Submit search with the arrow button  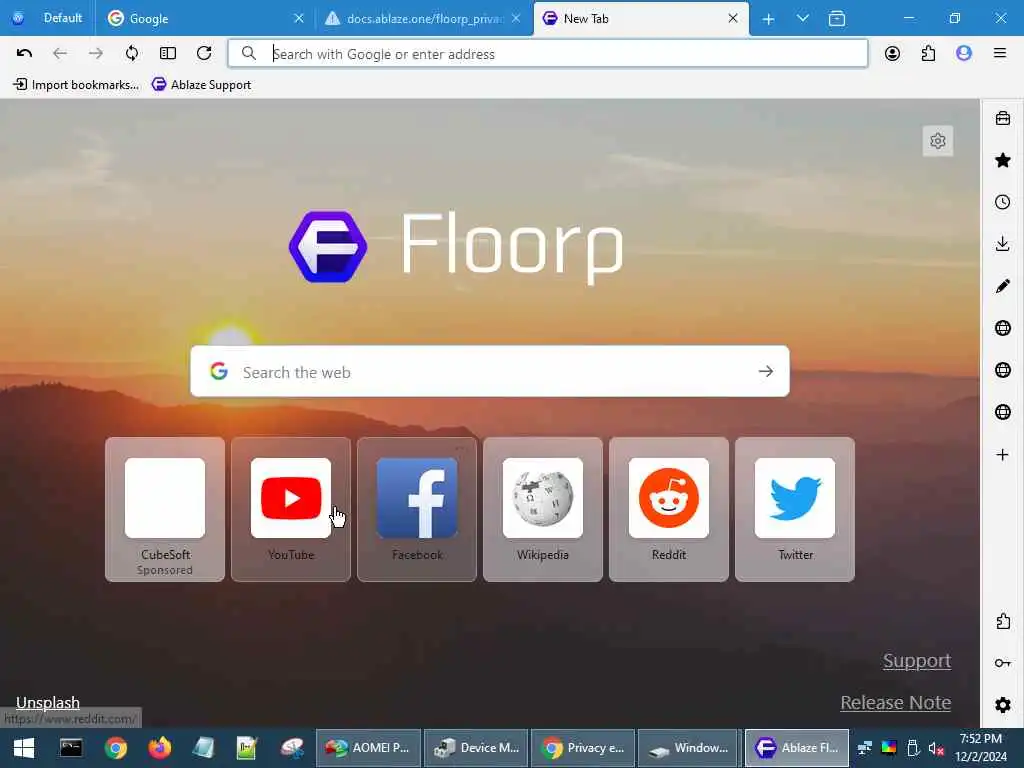click(765, 372)
